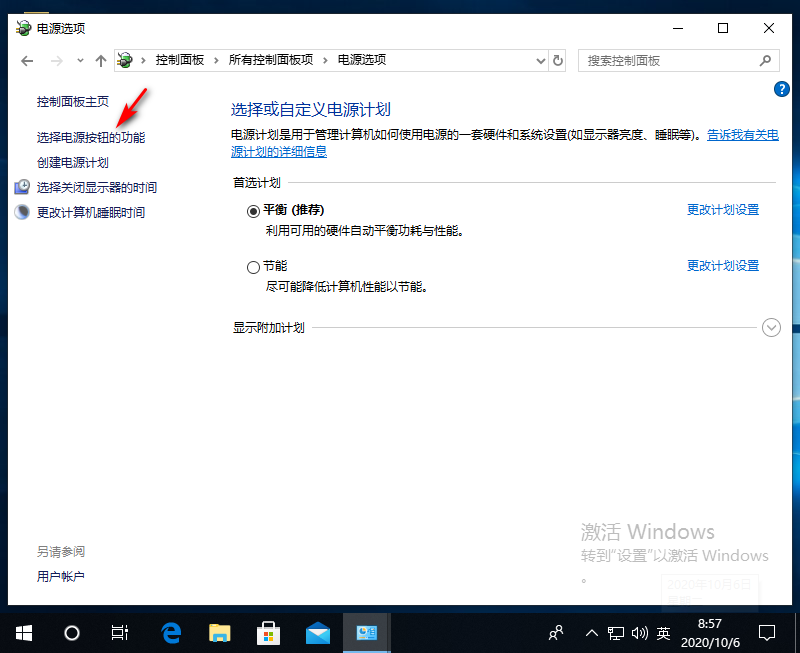Open the volume icon in system tray

[x=640, y=632]
